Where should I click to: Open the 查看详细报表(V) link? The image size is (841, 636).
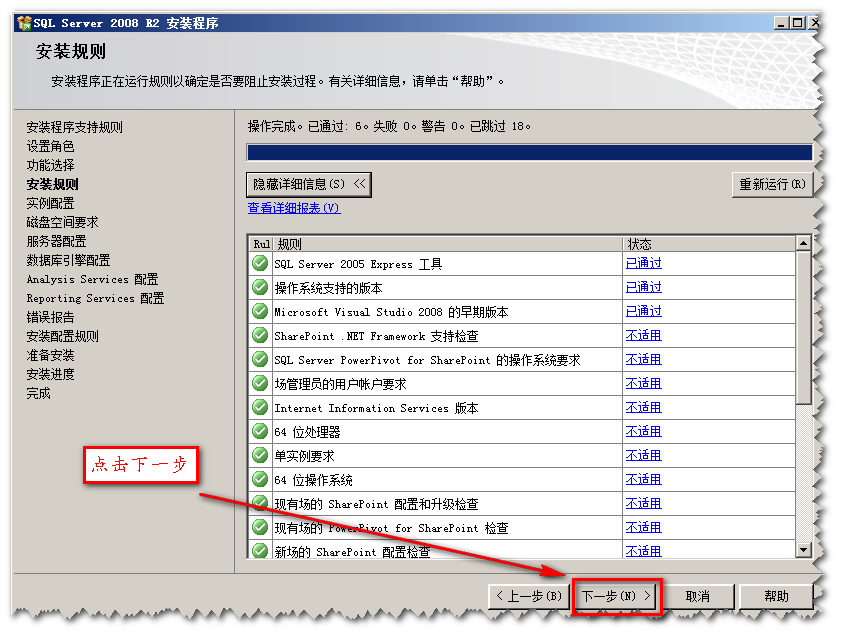(x=294, y=208)
